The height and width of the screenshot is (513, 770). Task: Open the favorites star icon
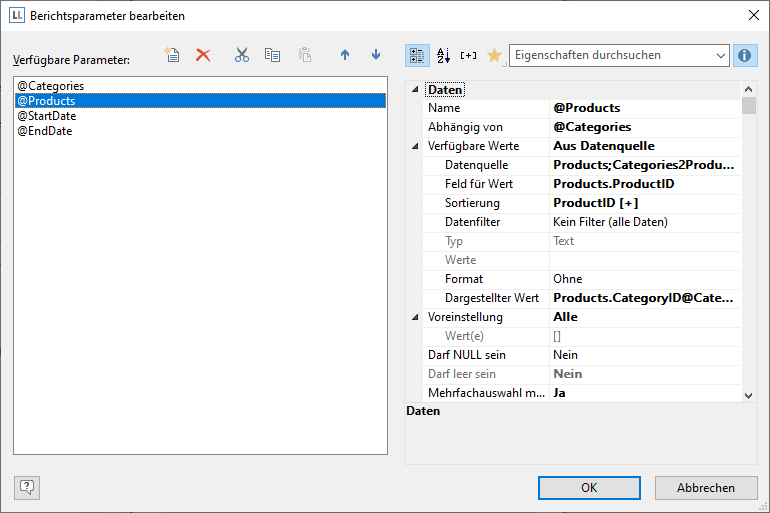[x=494, y=55]
